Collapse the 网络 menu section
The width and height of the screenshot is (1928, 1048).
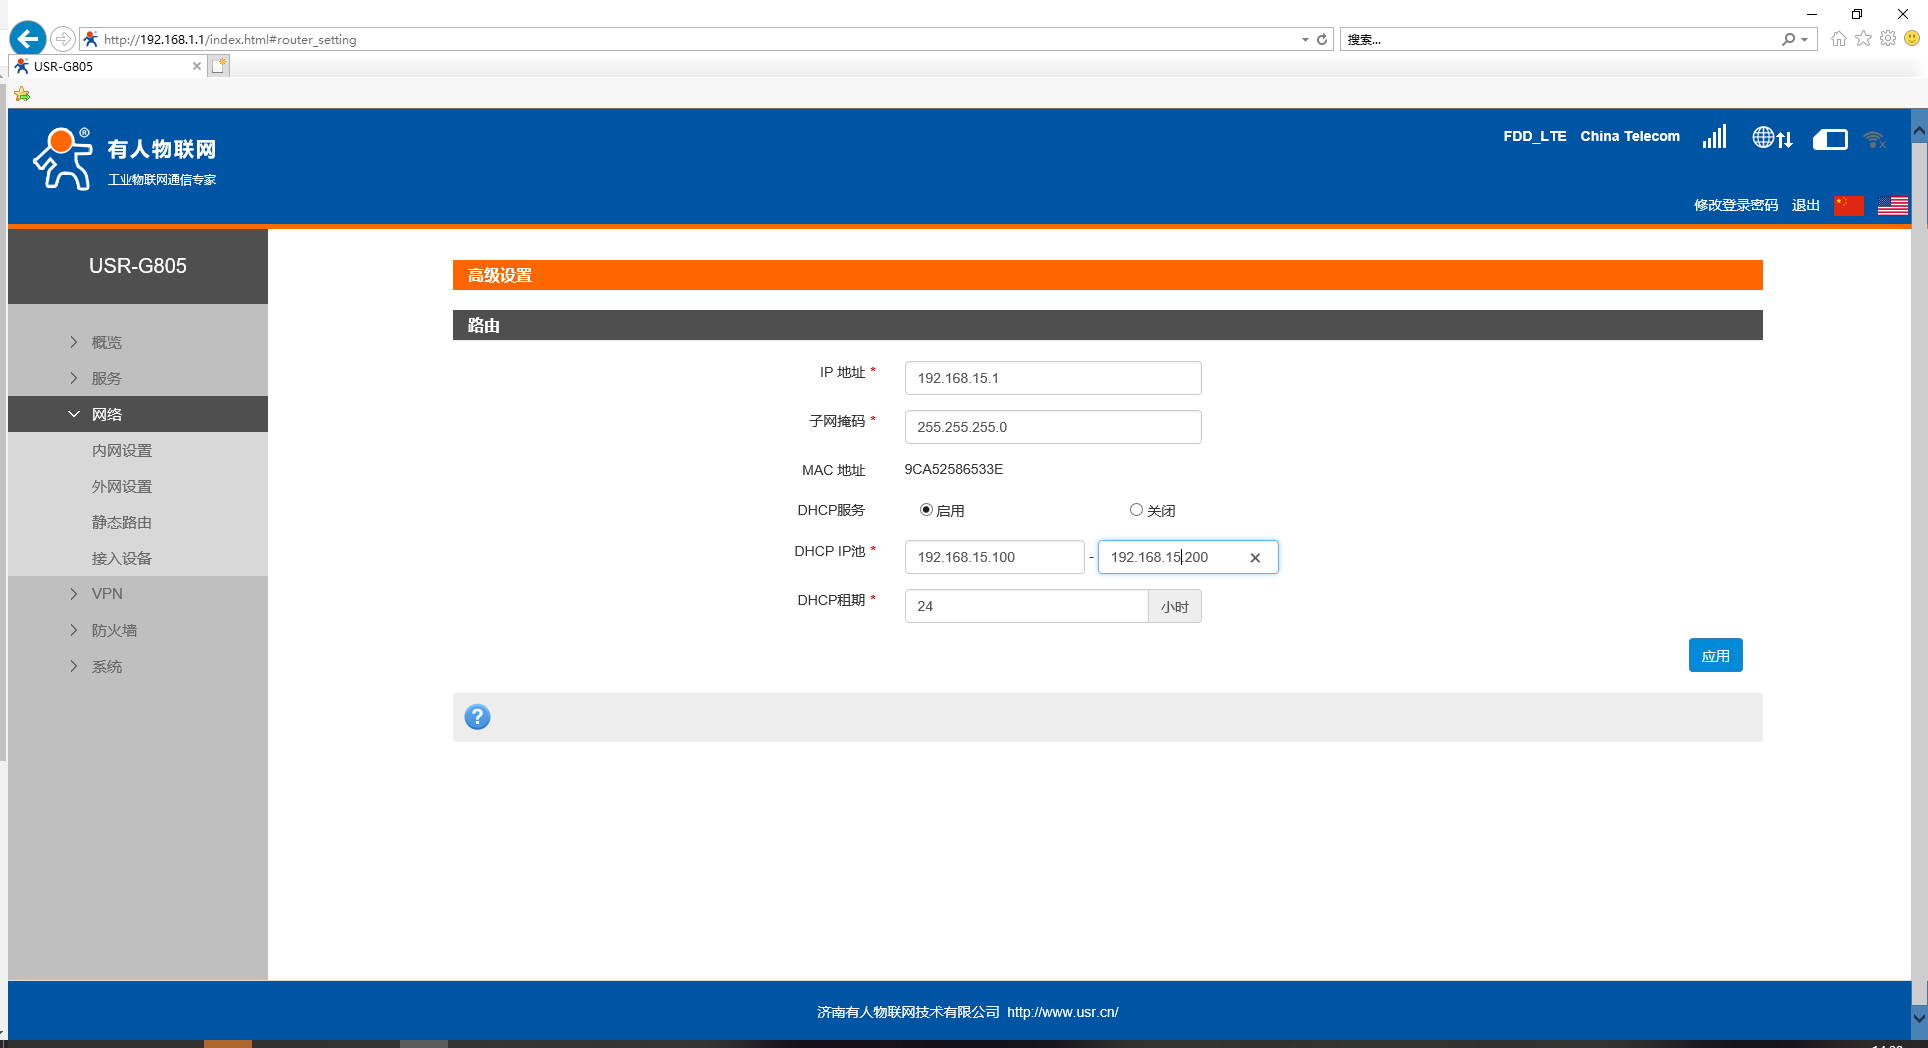point(107,414)
